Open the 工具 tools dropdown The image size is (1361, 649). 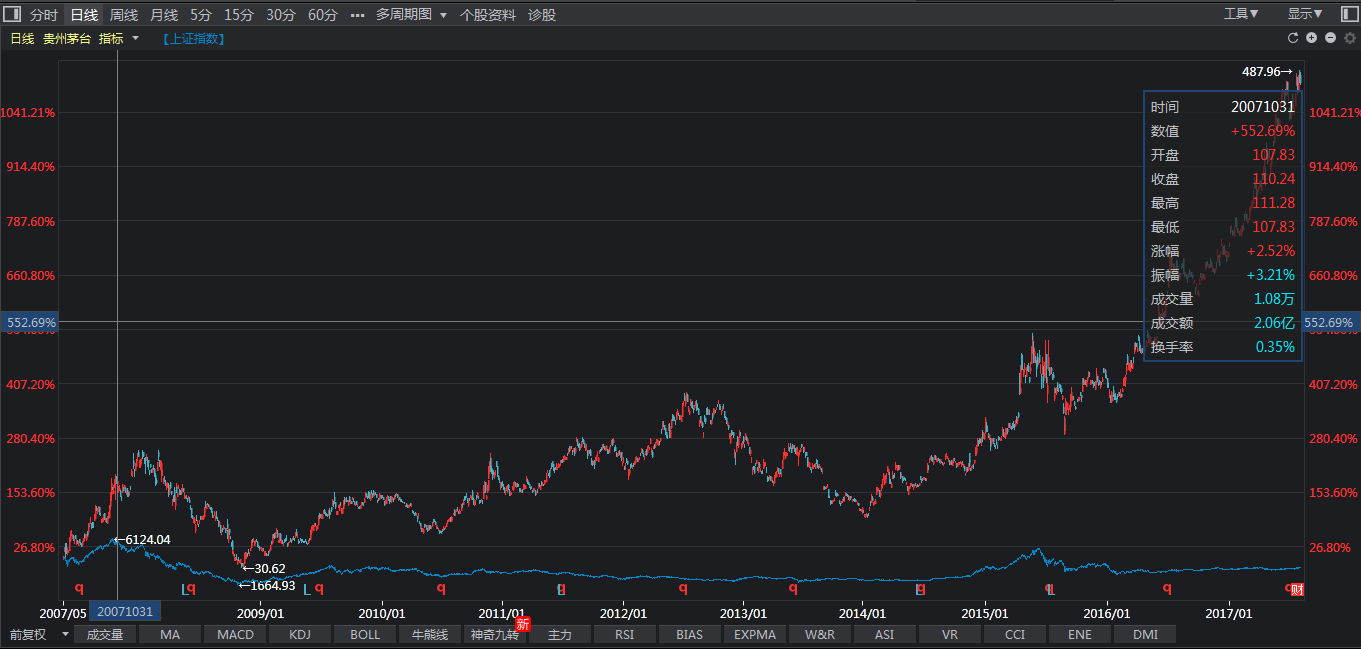click(1241, 14)
